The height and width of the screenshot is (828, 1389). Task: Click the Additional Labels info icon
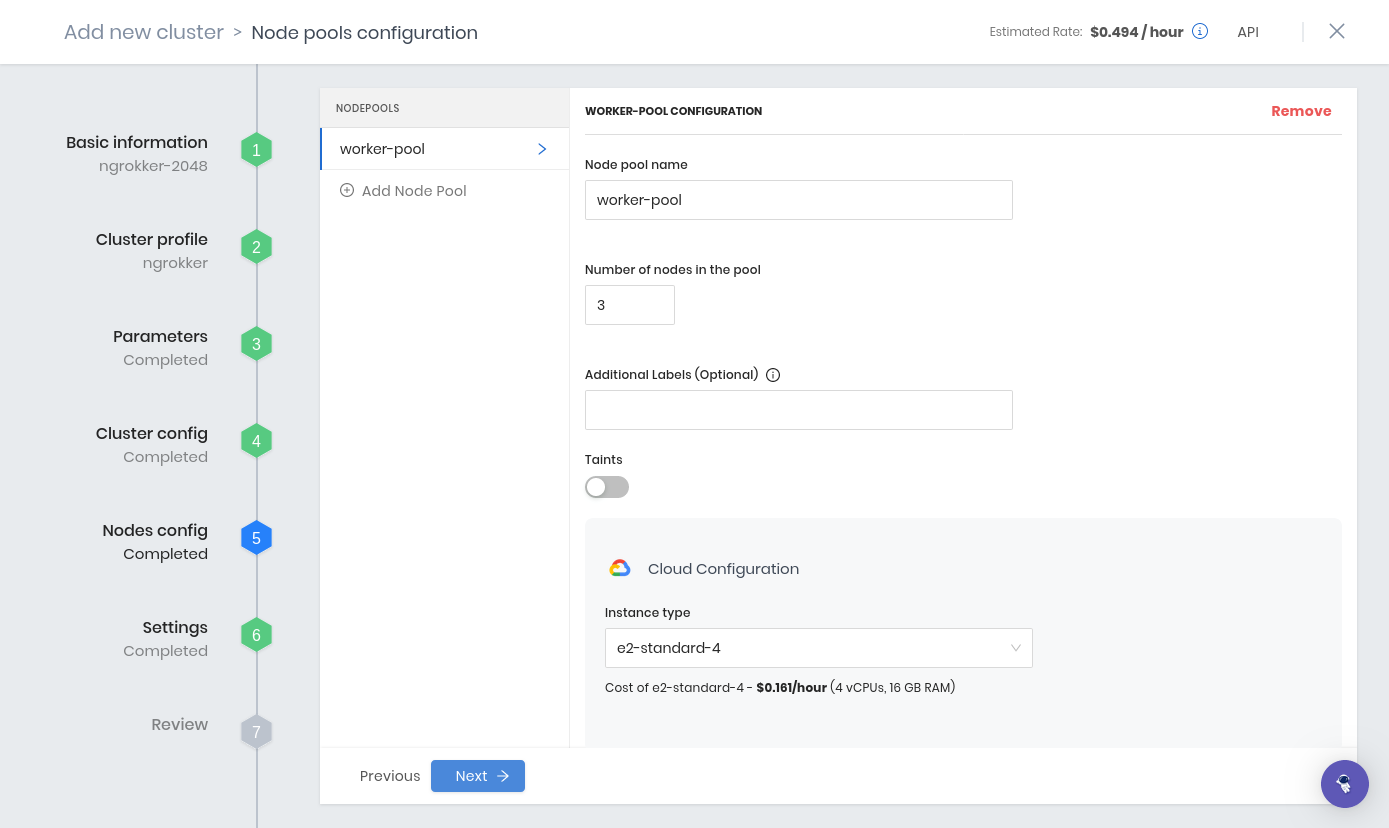772,374
